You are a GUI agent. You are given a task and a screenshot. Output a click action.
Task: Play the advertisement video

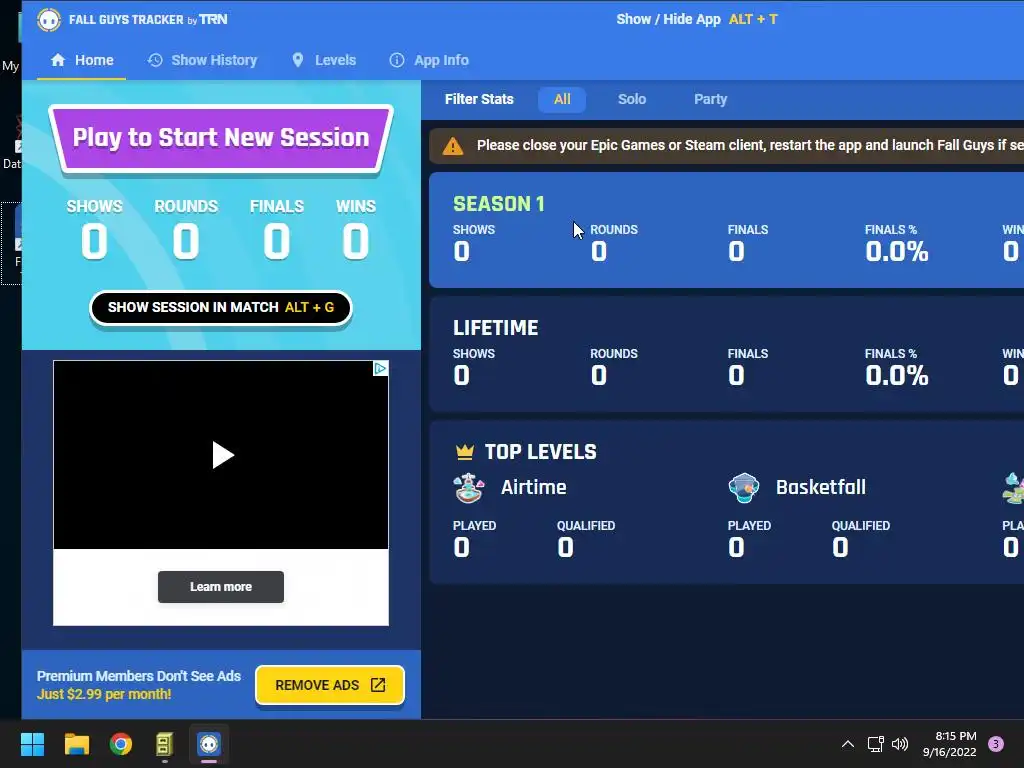(222, 455)
